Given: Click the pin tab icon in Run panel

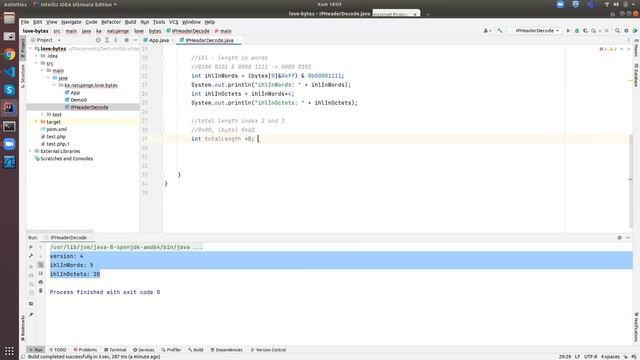Looking at the screenshot, I should point(31,315).
